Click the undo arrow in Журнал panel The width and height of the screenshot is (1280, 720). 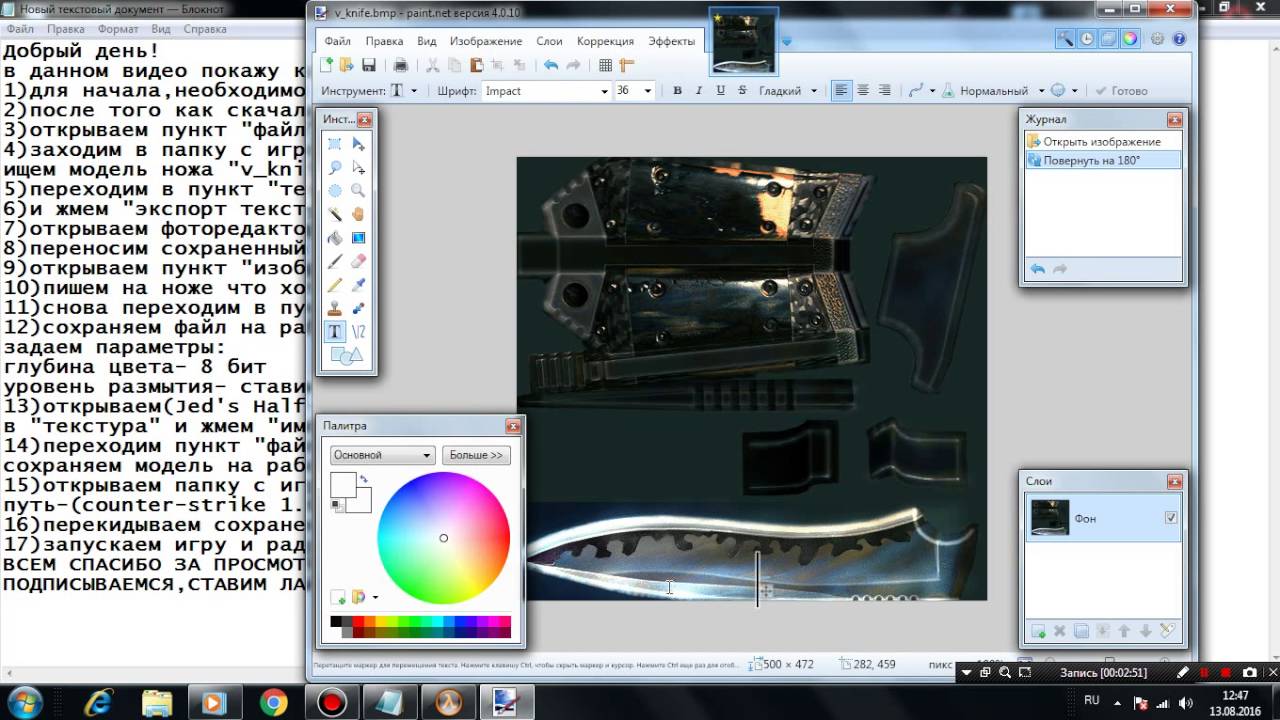[1038, 269]
